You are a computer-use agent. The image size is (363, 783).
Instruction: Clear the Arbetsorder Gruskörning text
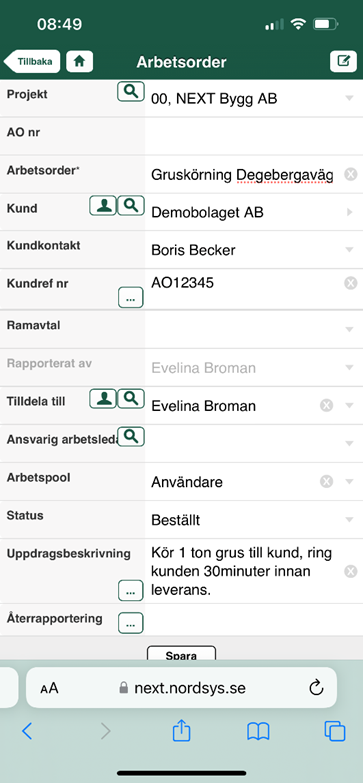(351, 174)
